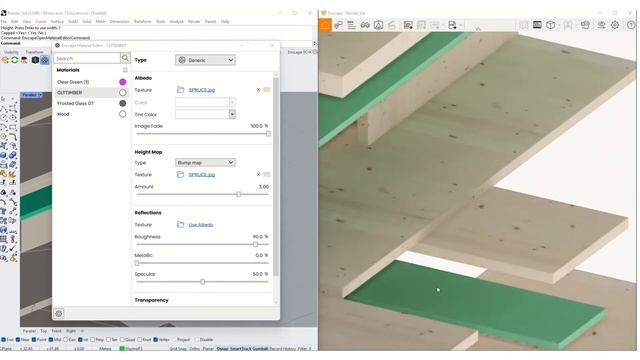This screenshot has width=640, height=360.
Task: Switch to the Top viewport tab
Action: click(43, 331)
